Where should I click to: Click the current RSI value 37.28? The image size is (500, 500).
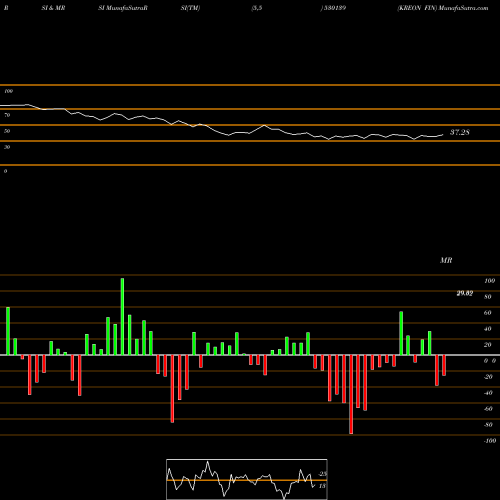coord(460,132)
